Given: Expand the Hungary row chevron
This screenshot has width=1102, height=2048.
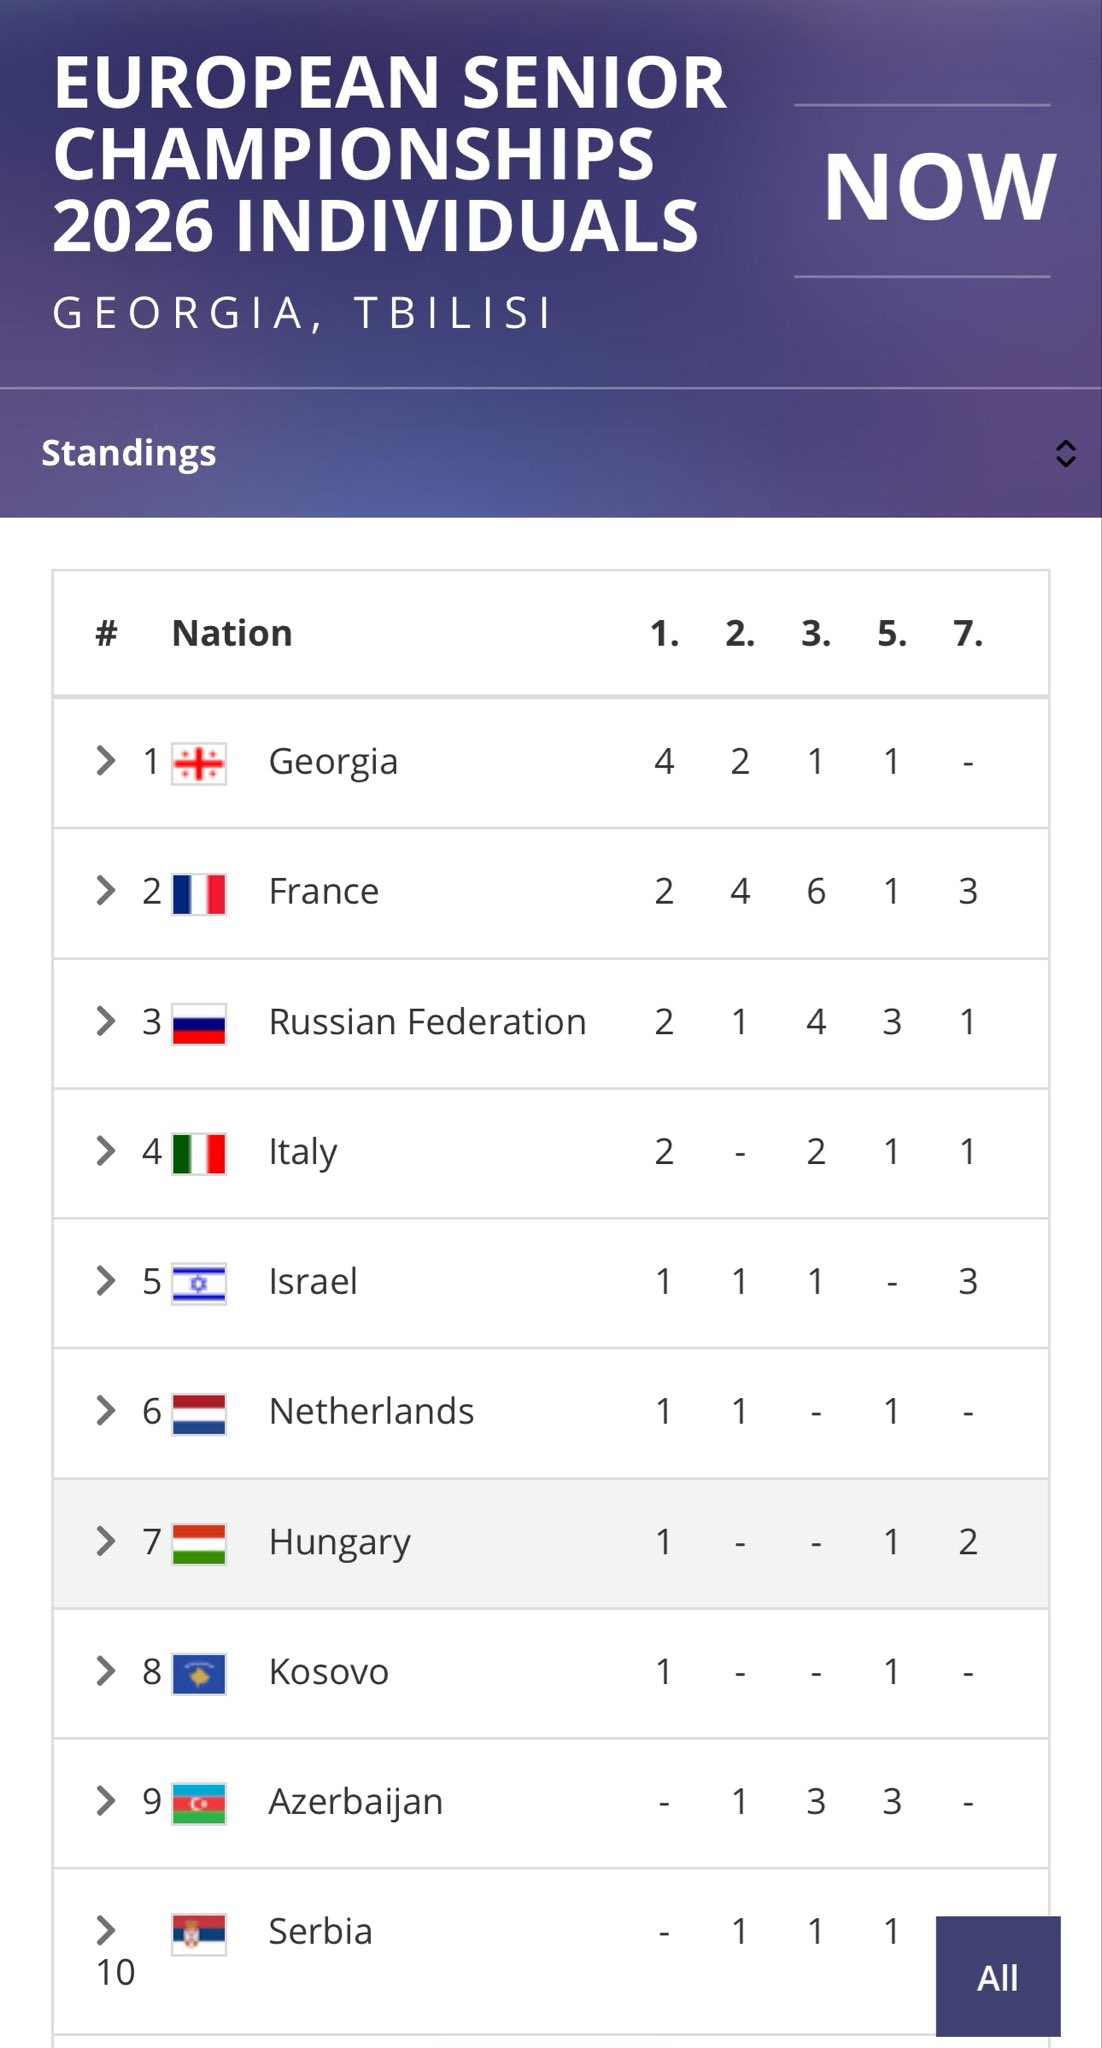Looking at the screenshot, I should click(106, 1541).
